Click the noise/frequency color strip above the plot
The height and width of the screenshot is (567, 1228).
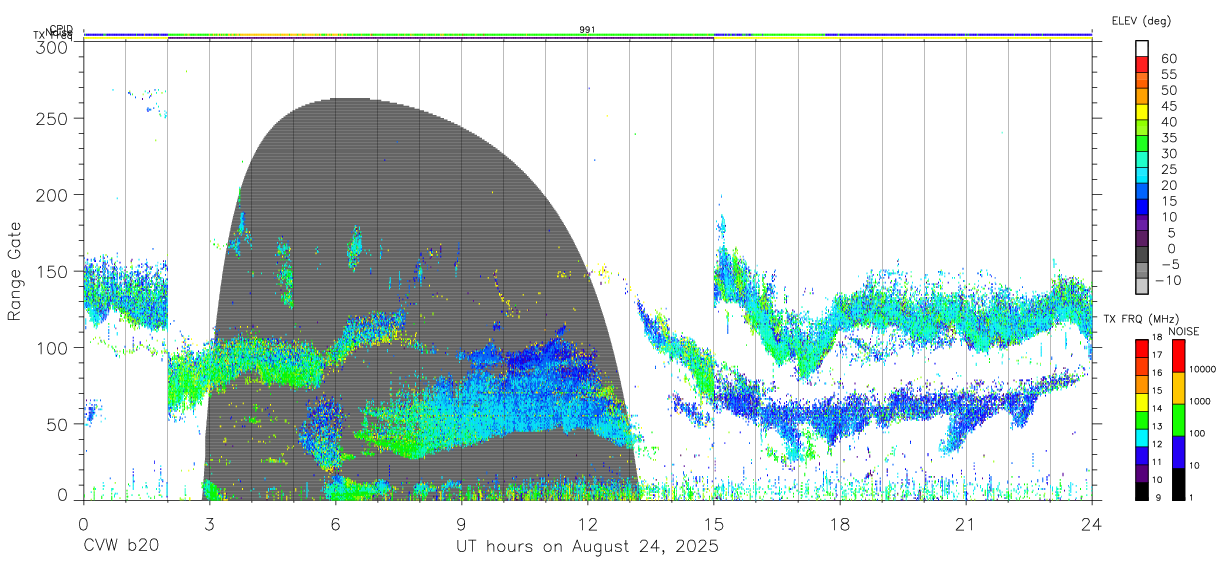(587, 35)
